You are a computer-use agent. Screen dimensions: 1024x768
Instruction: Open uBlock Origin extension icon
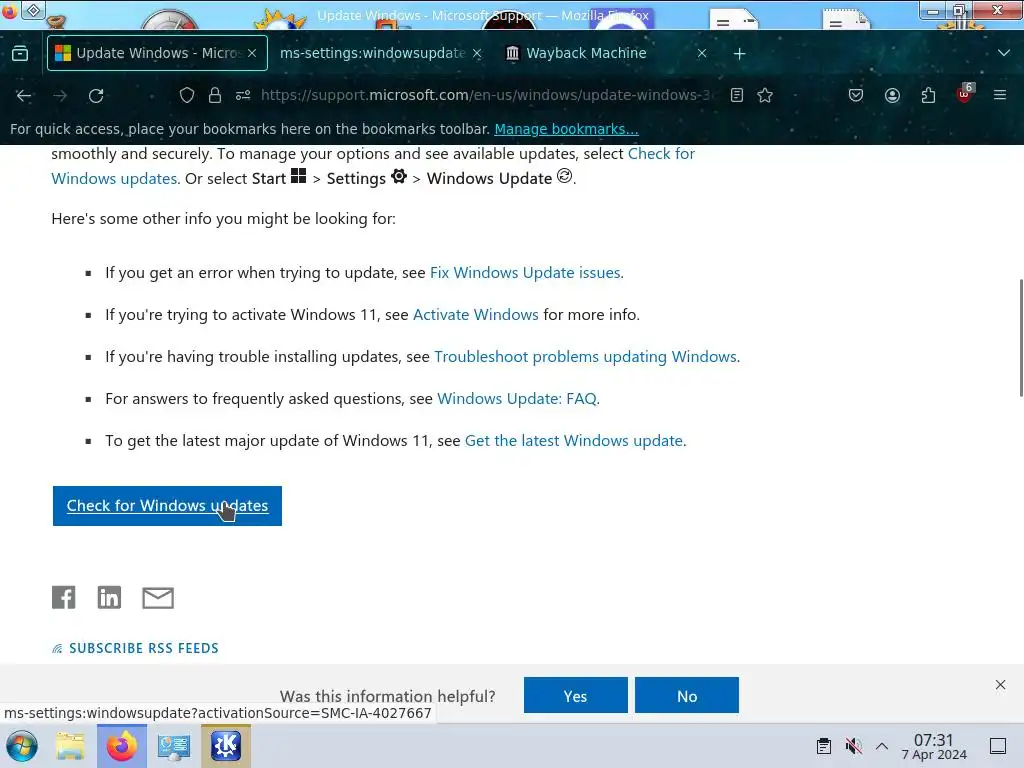click(x=965, y=94)
